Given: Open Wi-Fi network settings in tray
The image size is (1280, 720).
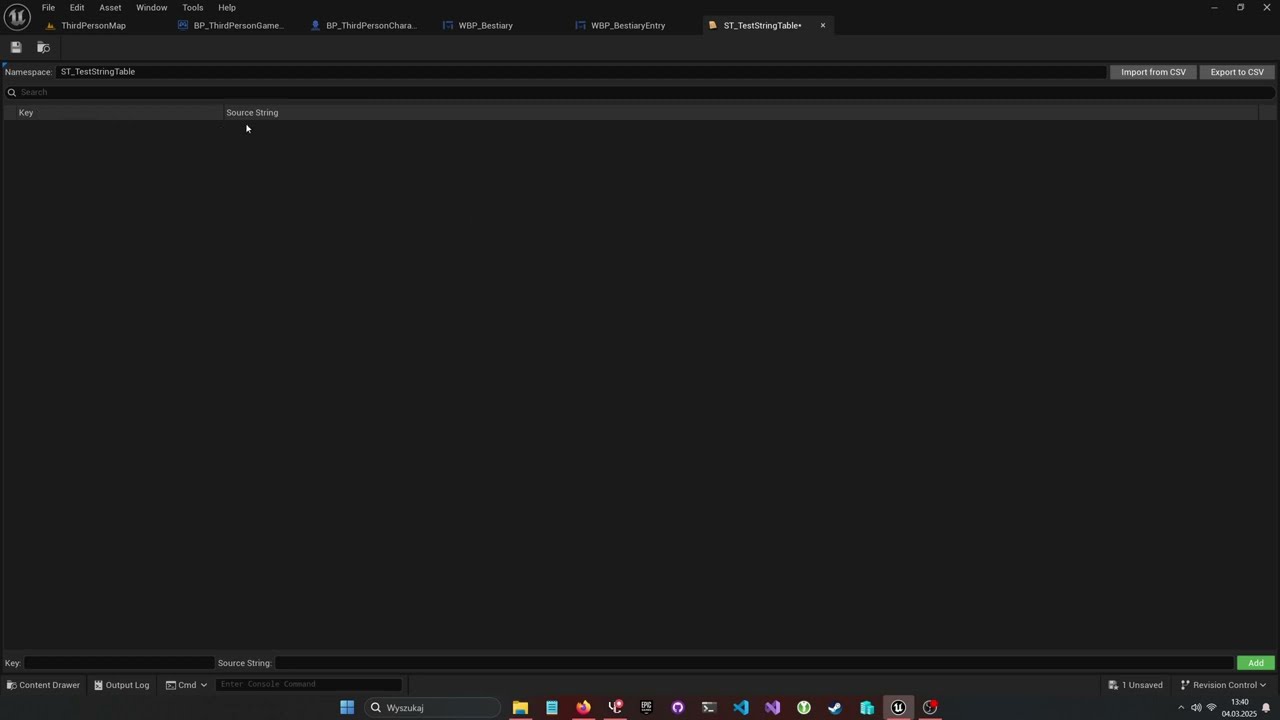Looking at the screenshot, I should tap(1211, 708).
